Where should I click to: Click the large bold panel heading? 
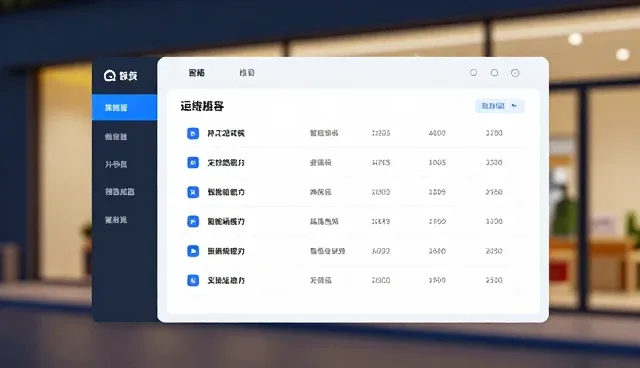202,106
